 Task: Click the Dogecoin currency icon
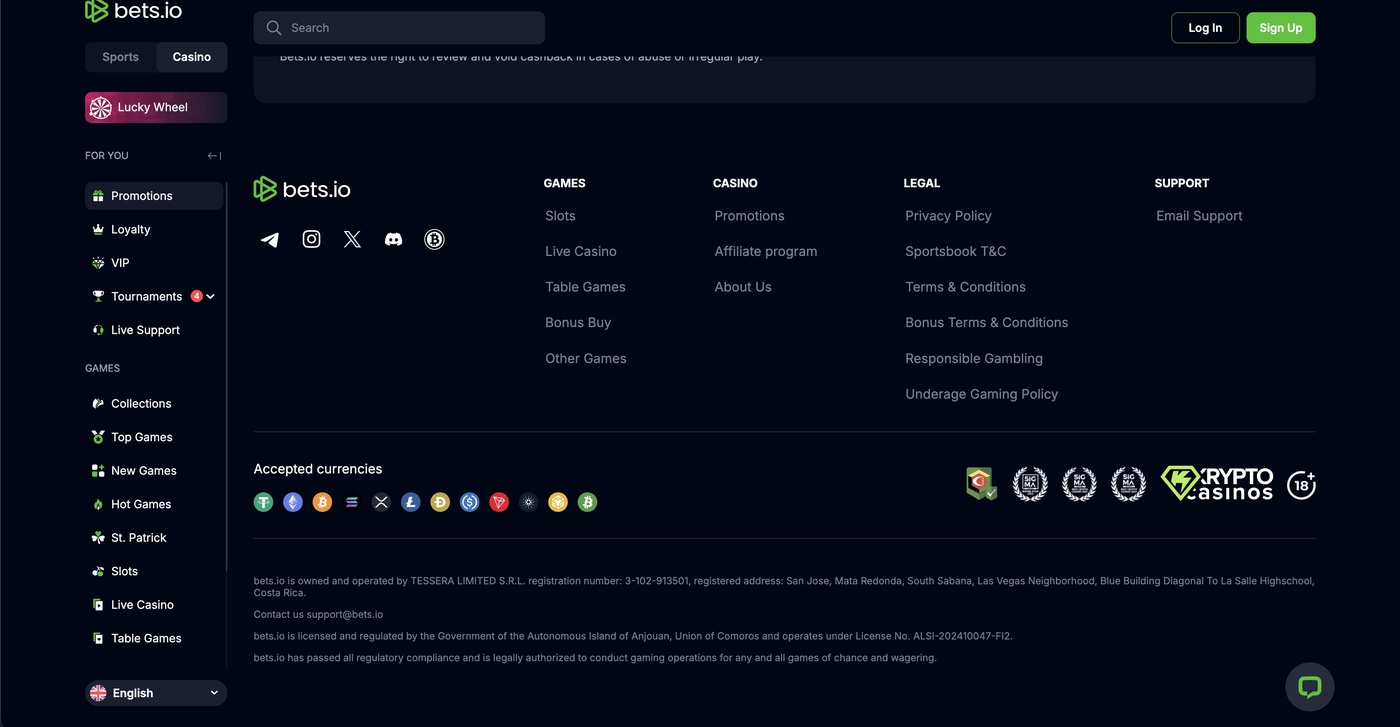(x=440, y=502)
